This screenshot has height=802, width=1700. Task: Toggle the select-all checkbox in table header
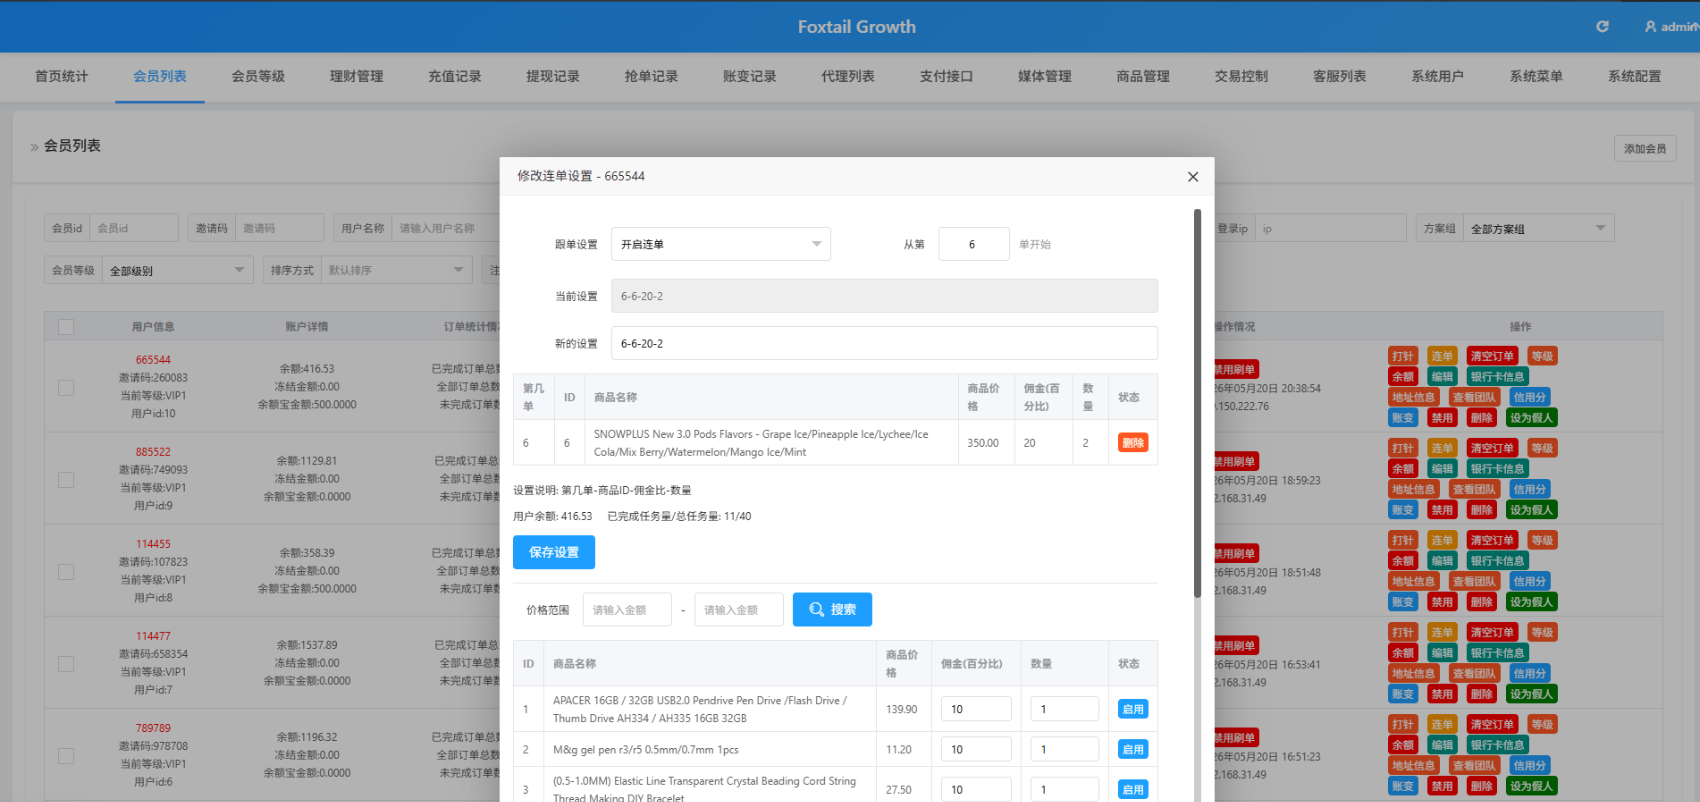(66, 327)
